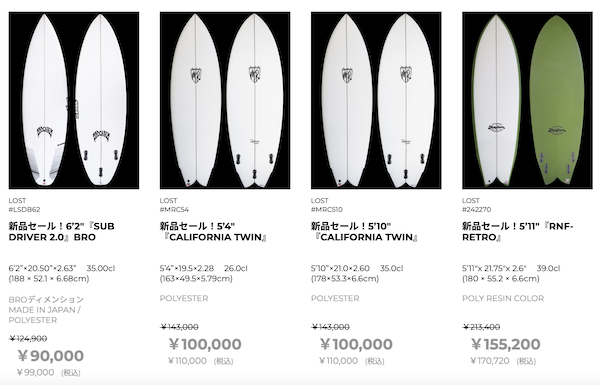
Task: Click the 5'11" RNF-RETRO product title
Action: coord(518,232)
